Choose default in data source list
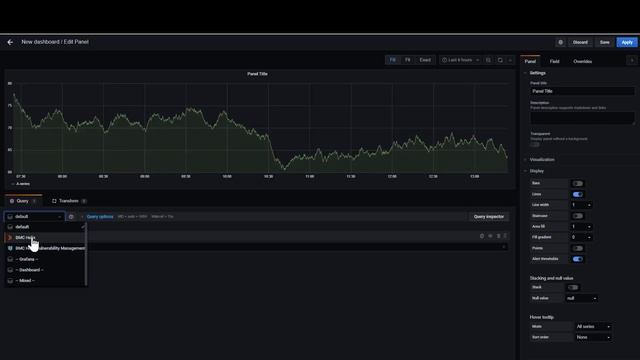The image size is (640, 360). pyautogui.click(x=45, y=227)
